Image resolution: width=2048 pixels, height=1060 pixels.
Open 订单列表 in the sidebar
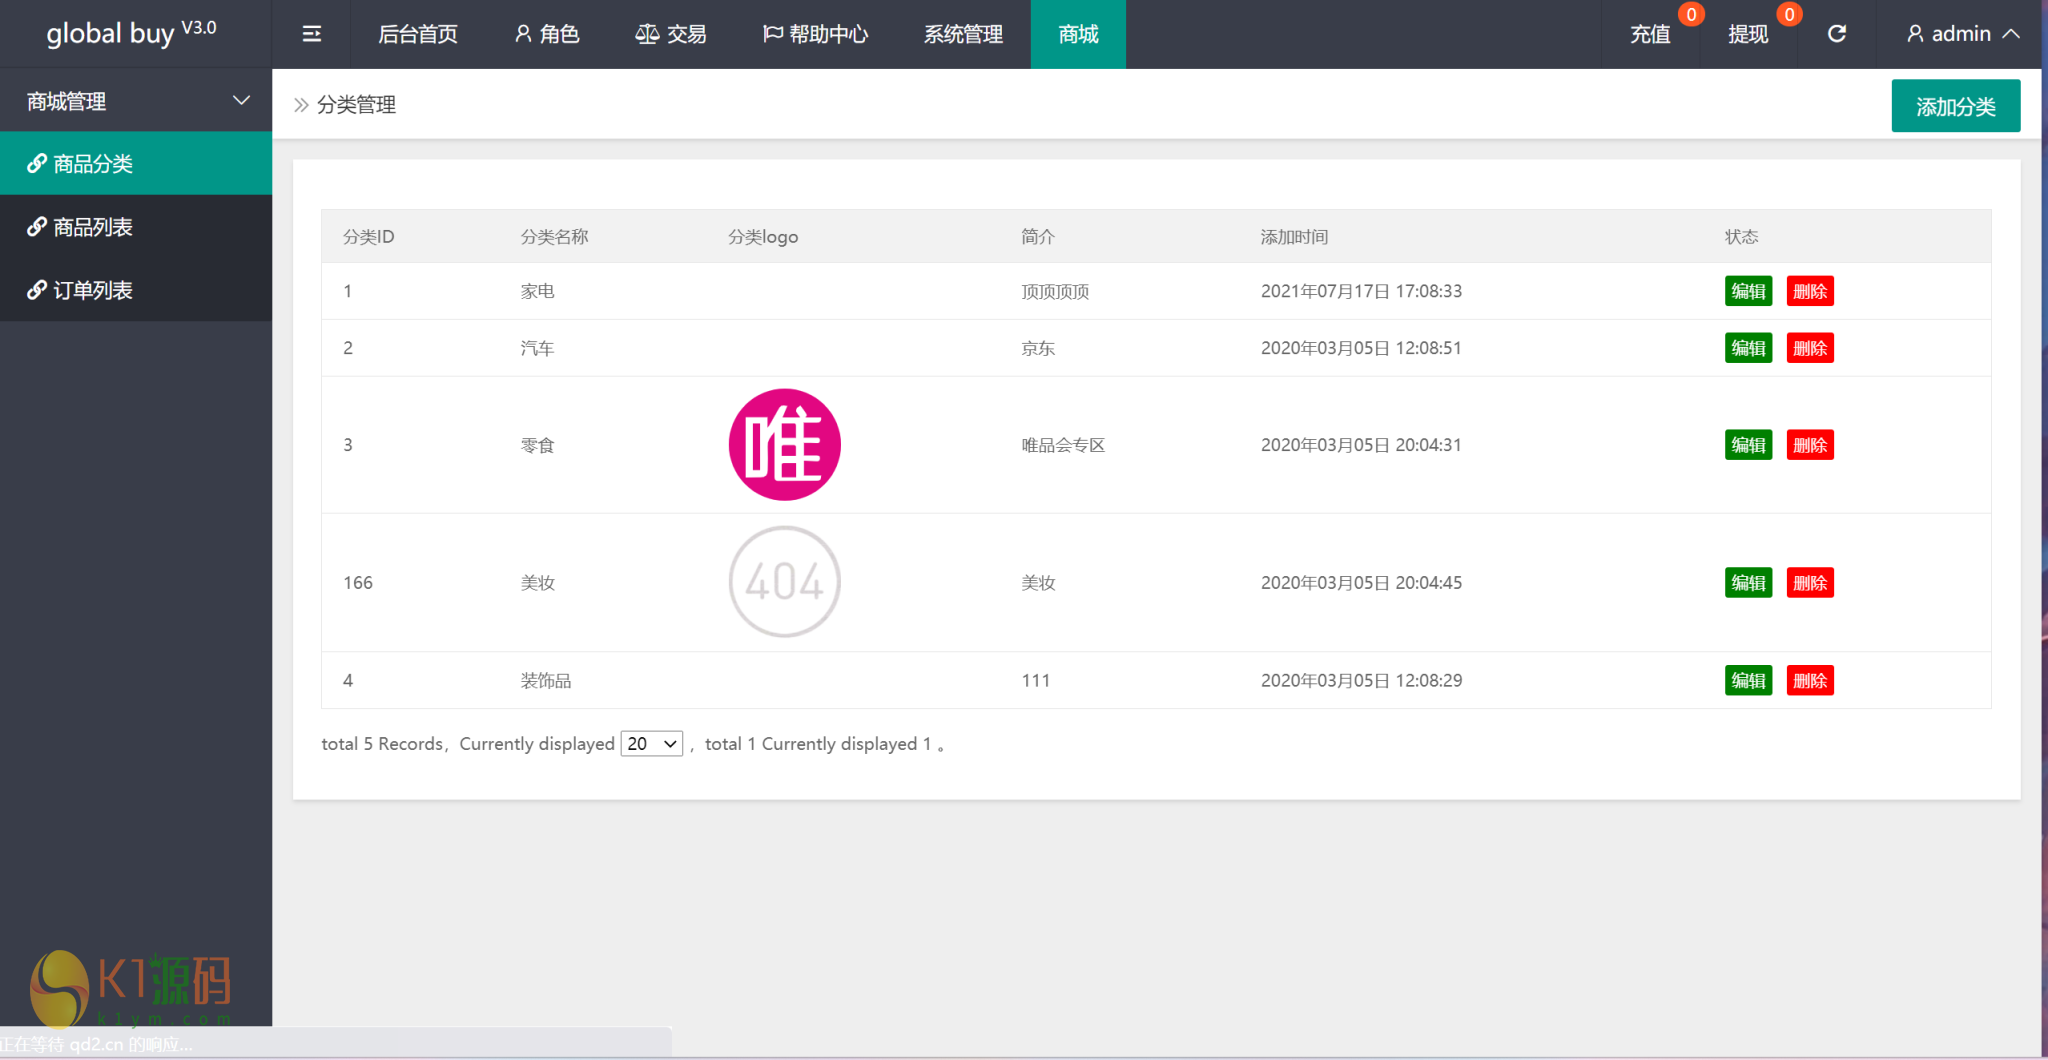pyautogui.click(x=92, y=290)
